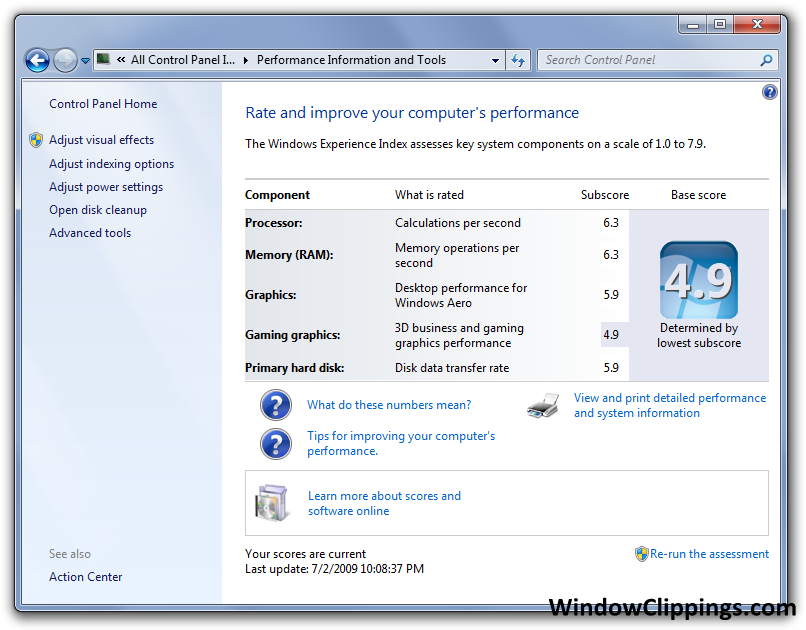This screenshot has height=630, width=806.
Task: Click the printer icon
Action: (x=543, y=405)
